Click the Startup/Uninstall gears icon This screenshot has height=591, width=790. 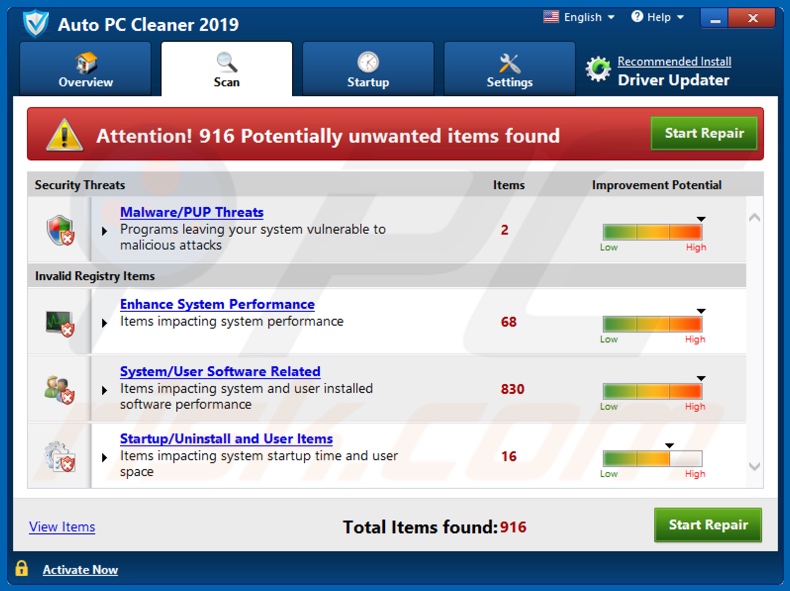click(59, 457)
